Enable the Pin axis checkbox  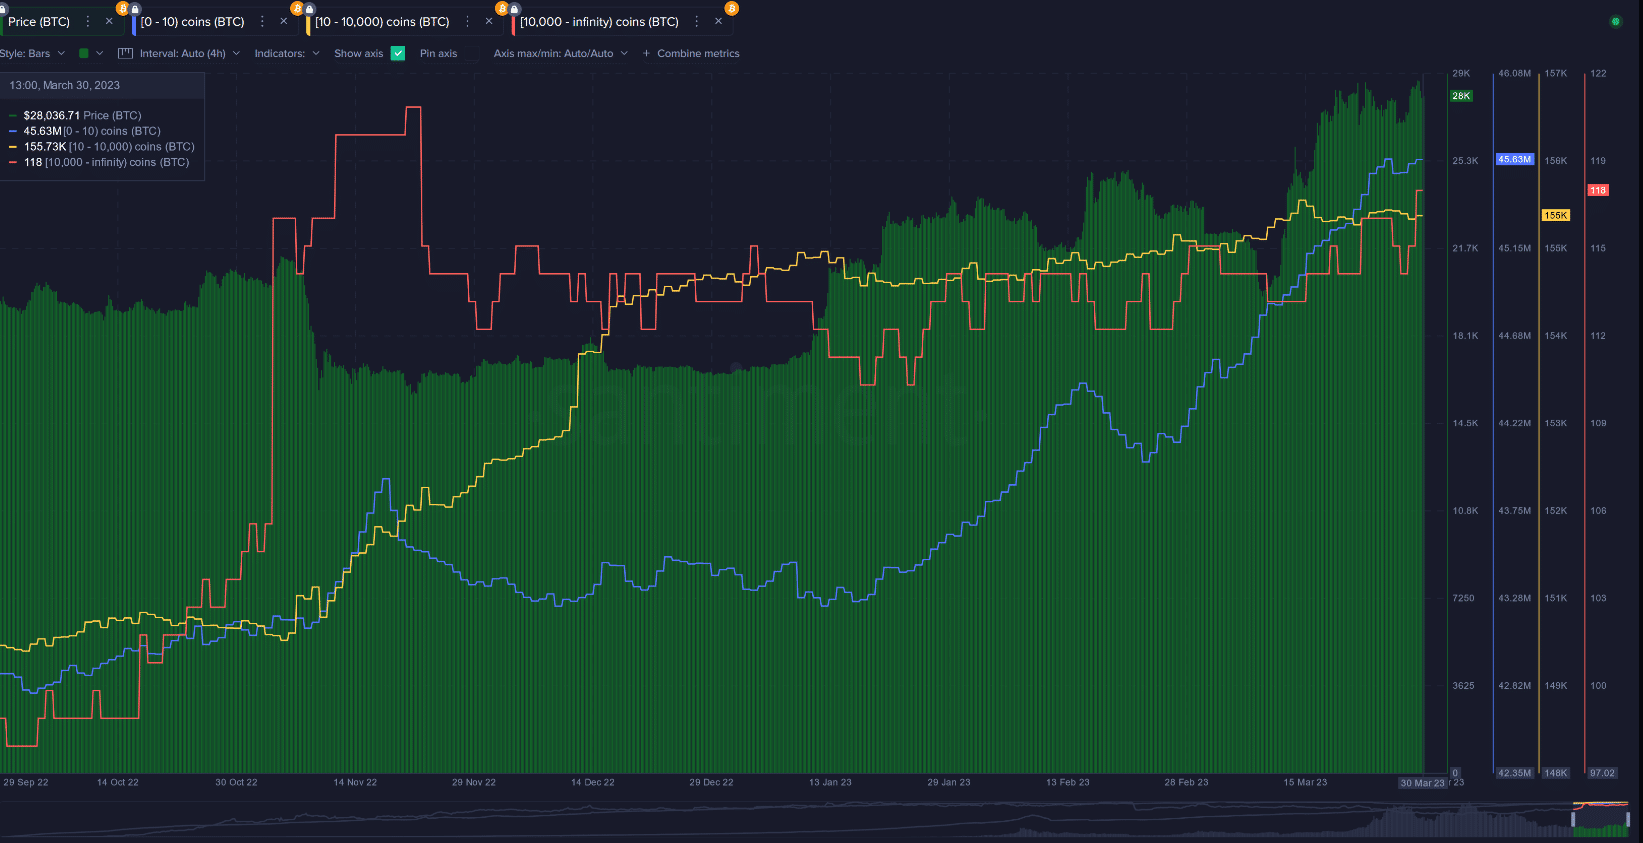pos(471,53)
